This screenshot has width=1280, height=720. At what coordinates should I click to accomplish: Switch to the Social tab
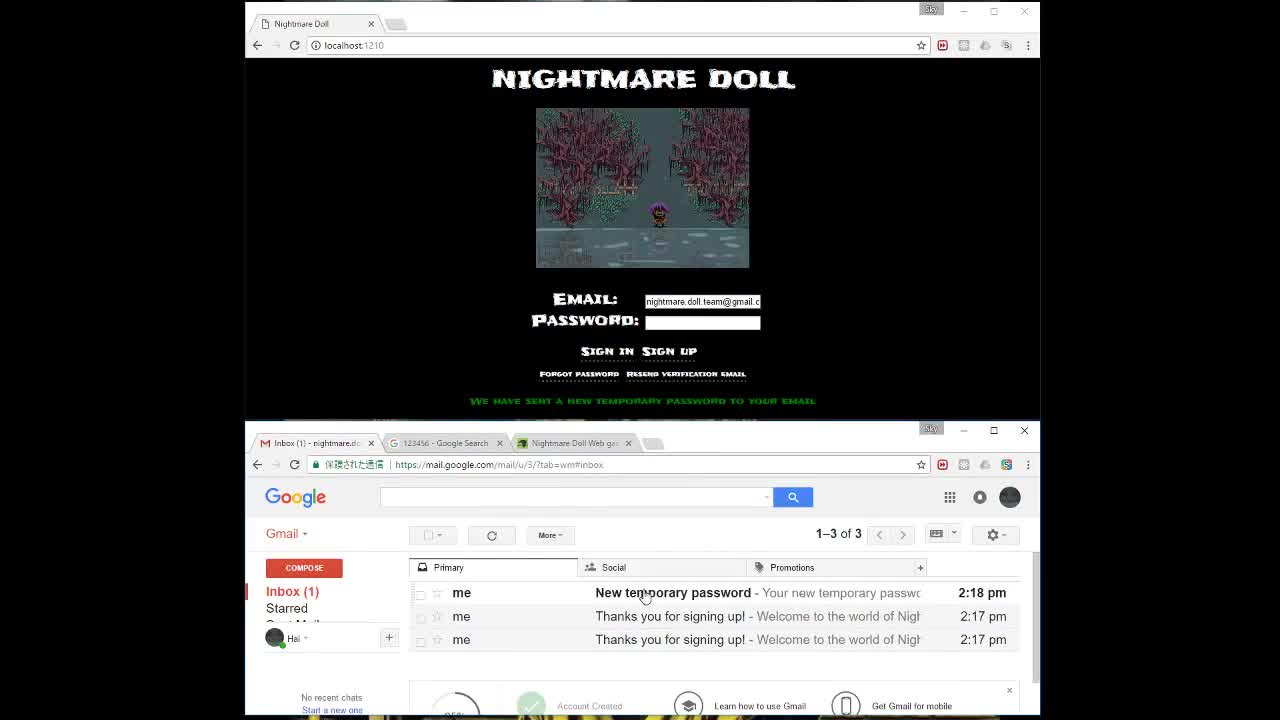point(613,567)
